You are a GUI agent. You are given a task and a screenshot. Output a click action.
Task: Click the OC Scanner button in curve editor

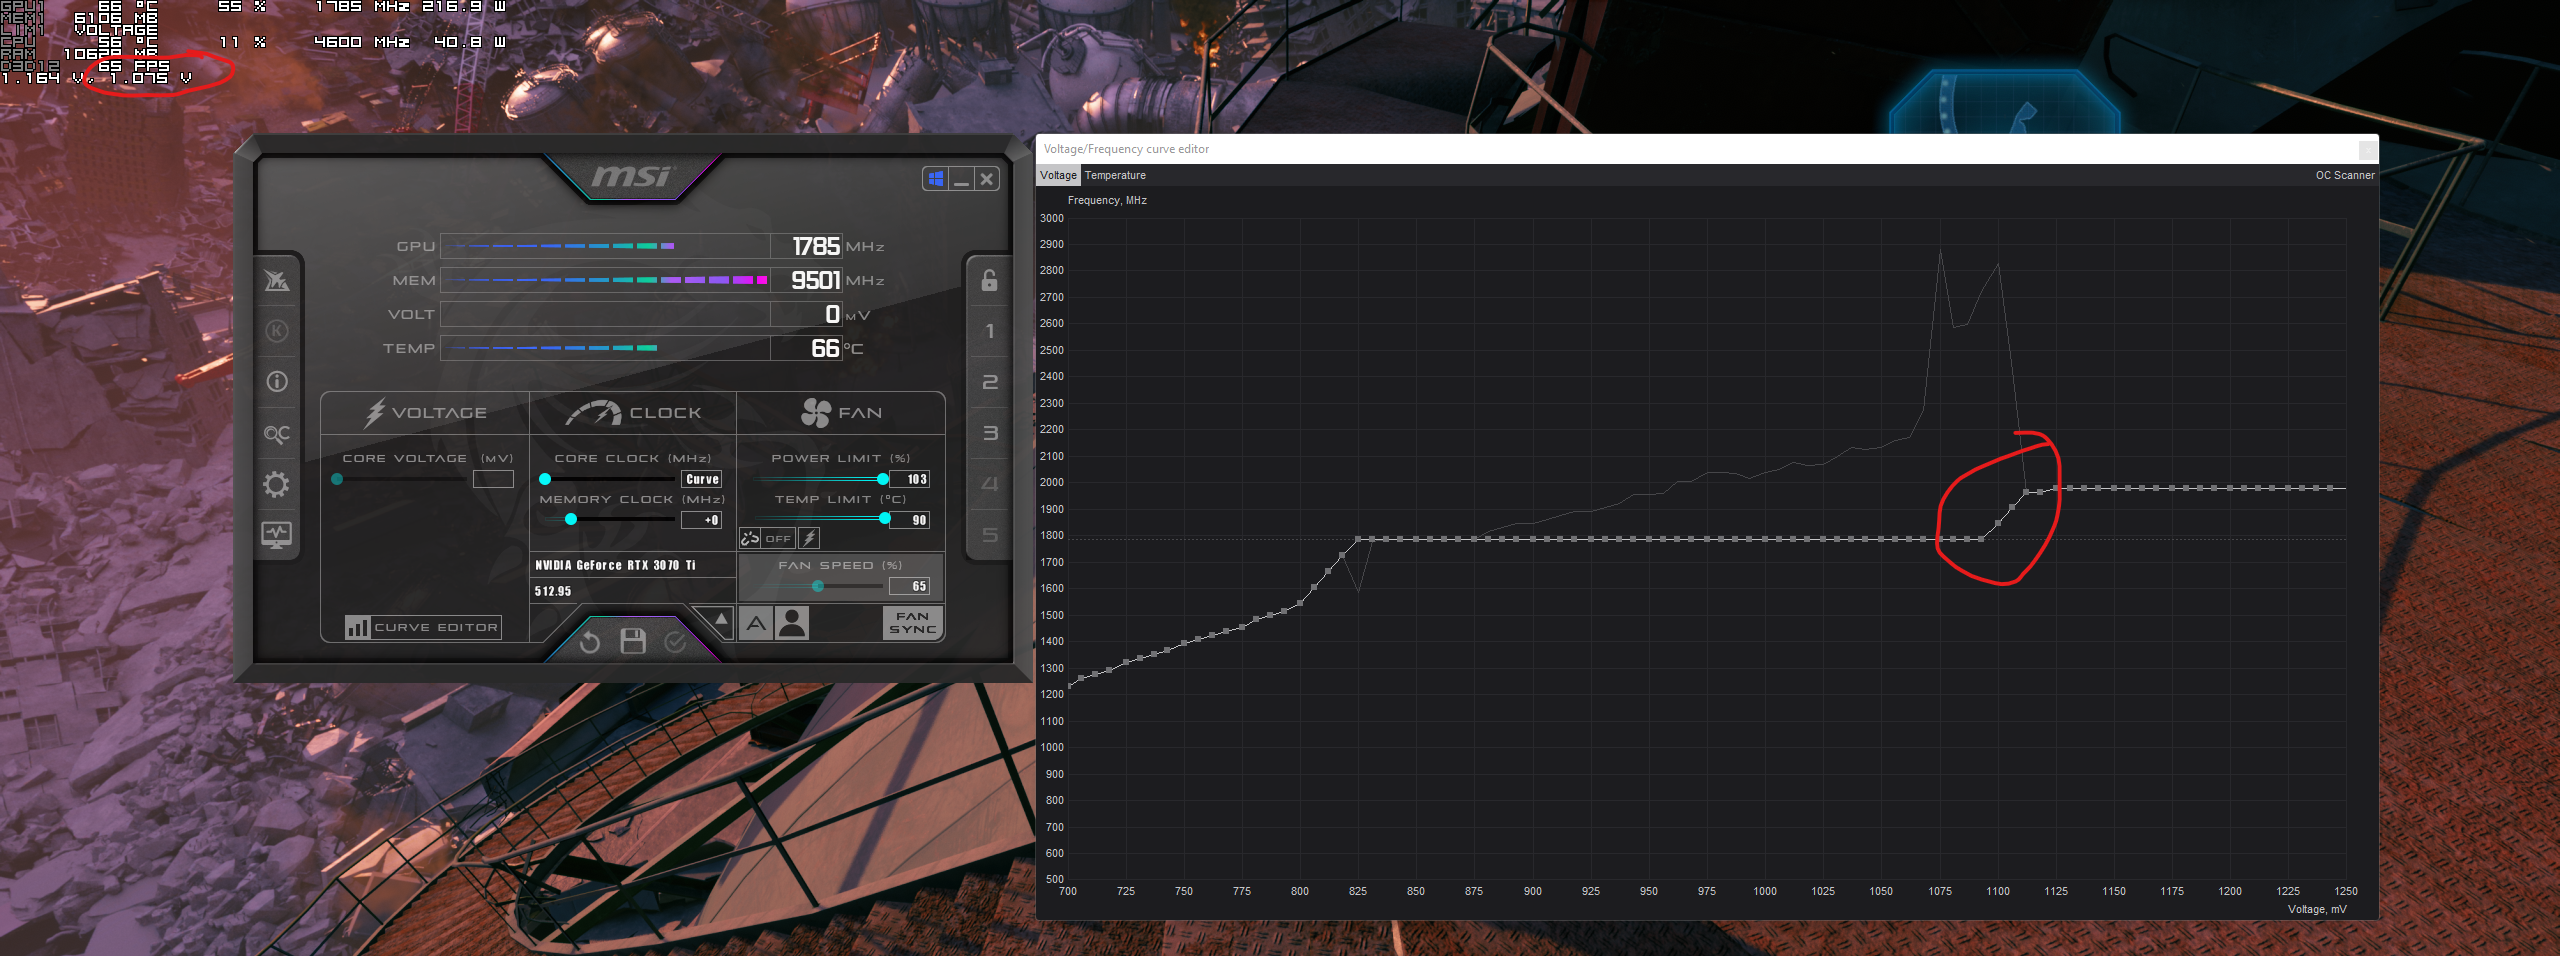point(2345,175)
